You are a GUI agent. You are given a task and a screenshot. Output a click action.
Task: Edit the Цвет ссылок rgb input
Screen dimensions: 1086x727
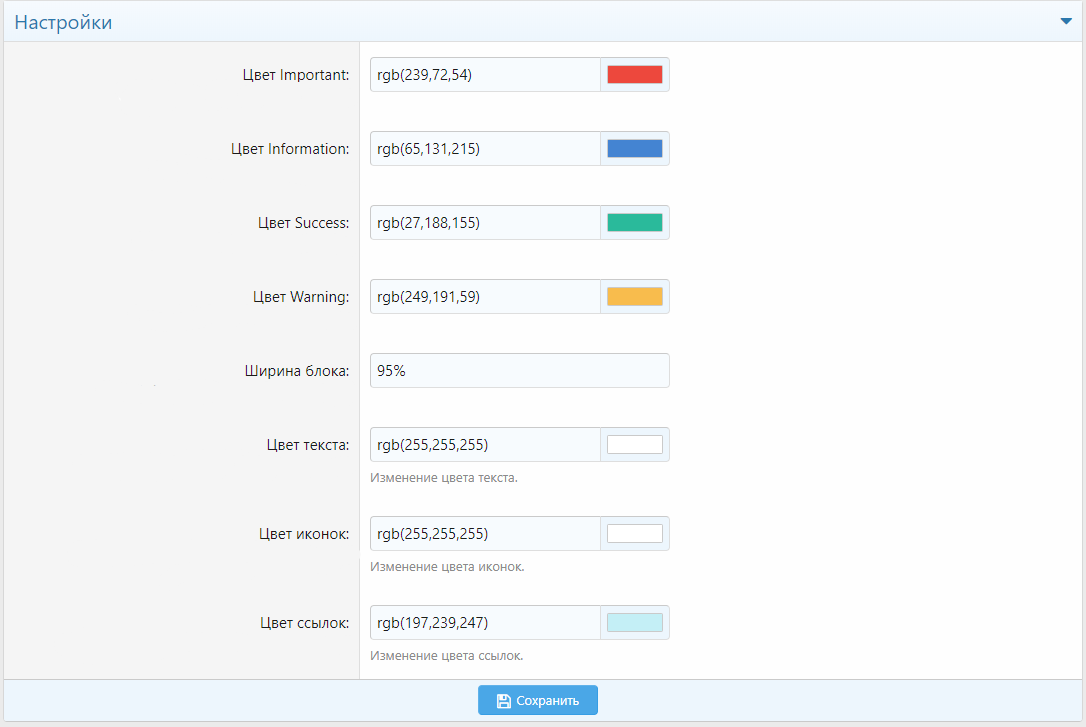pos(485,623)
